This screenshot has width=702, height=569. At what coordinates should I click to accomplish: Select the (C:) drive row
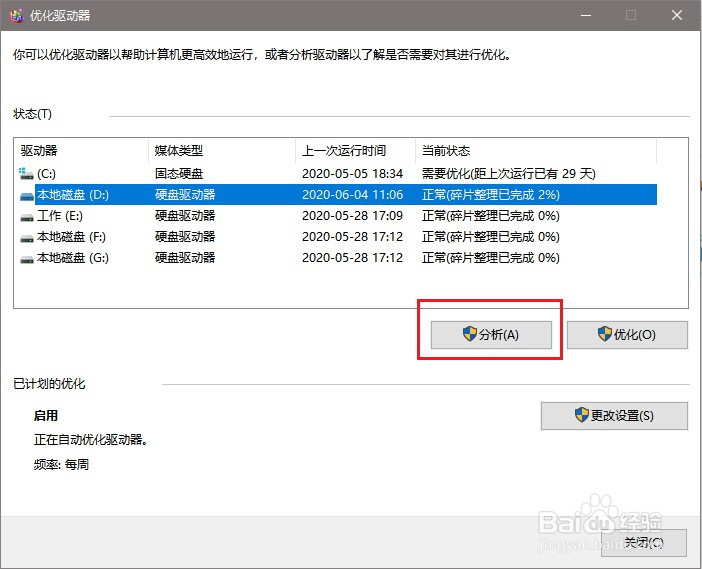pyautogui.click(x=338, y=173)
